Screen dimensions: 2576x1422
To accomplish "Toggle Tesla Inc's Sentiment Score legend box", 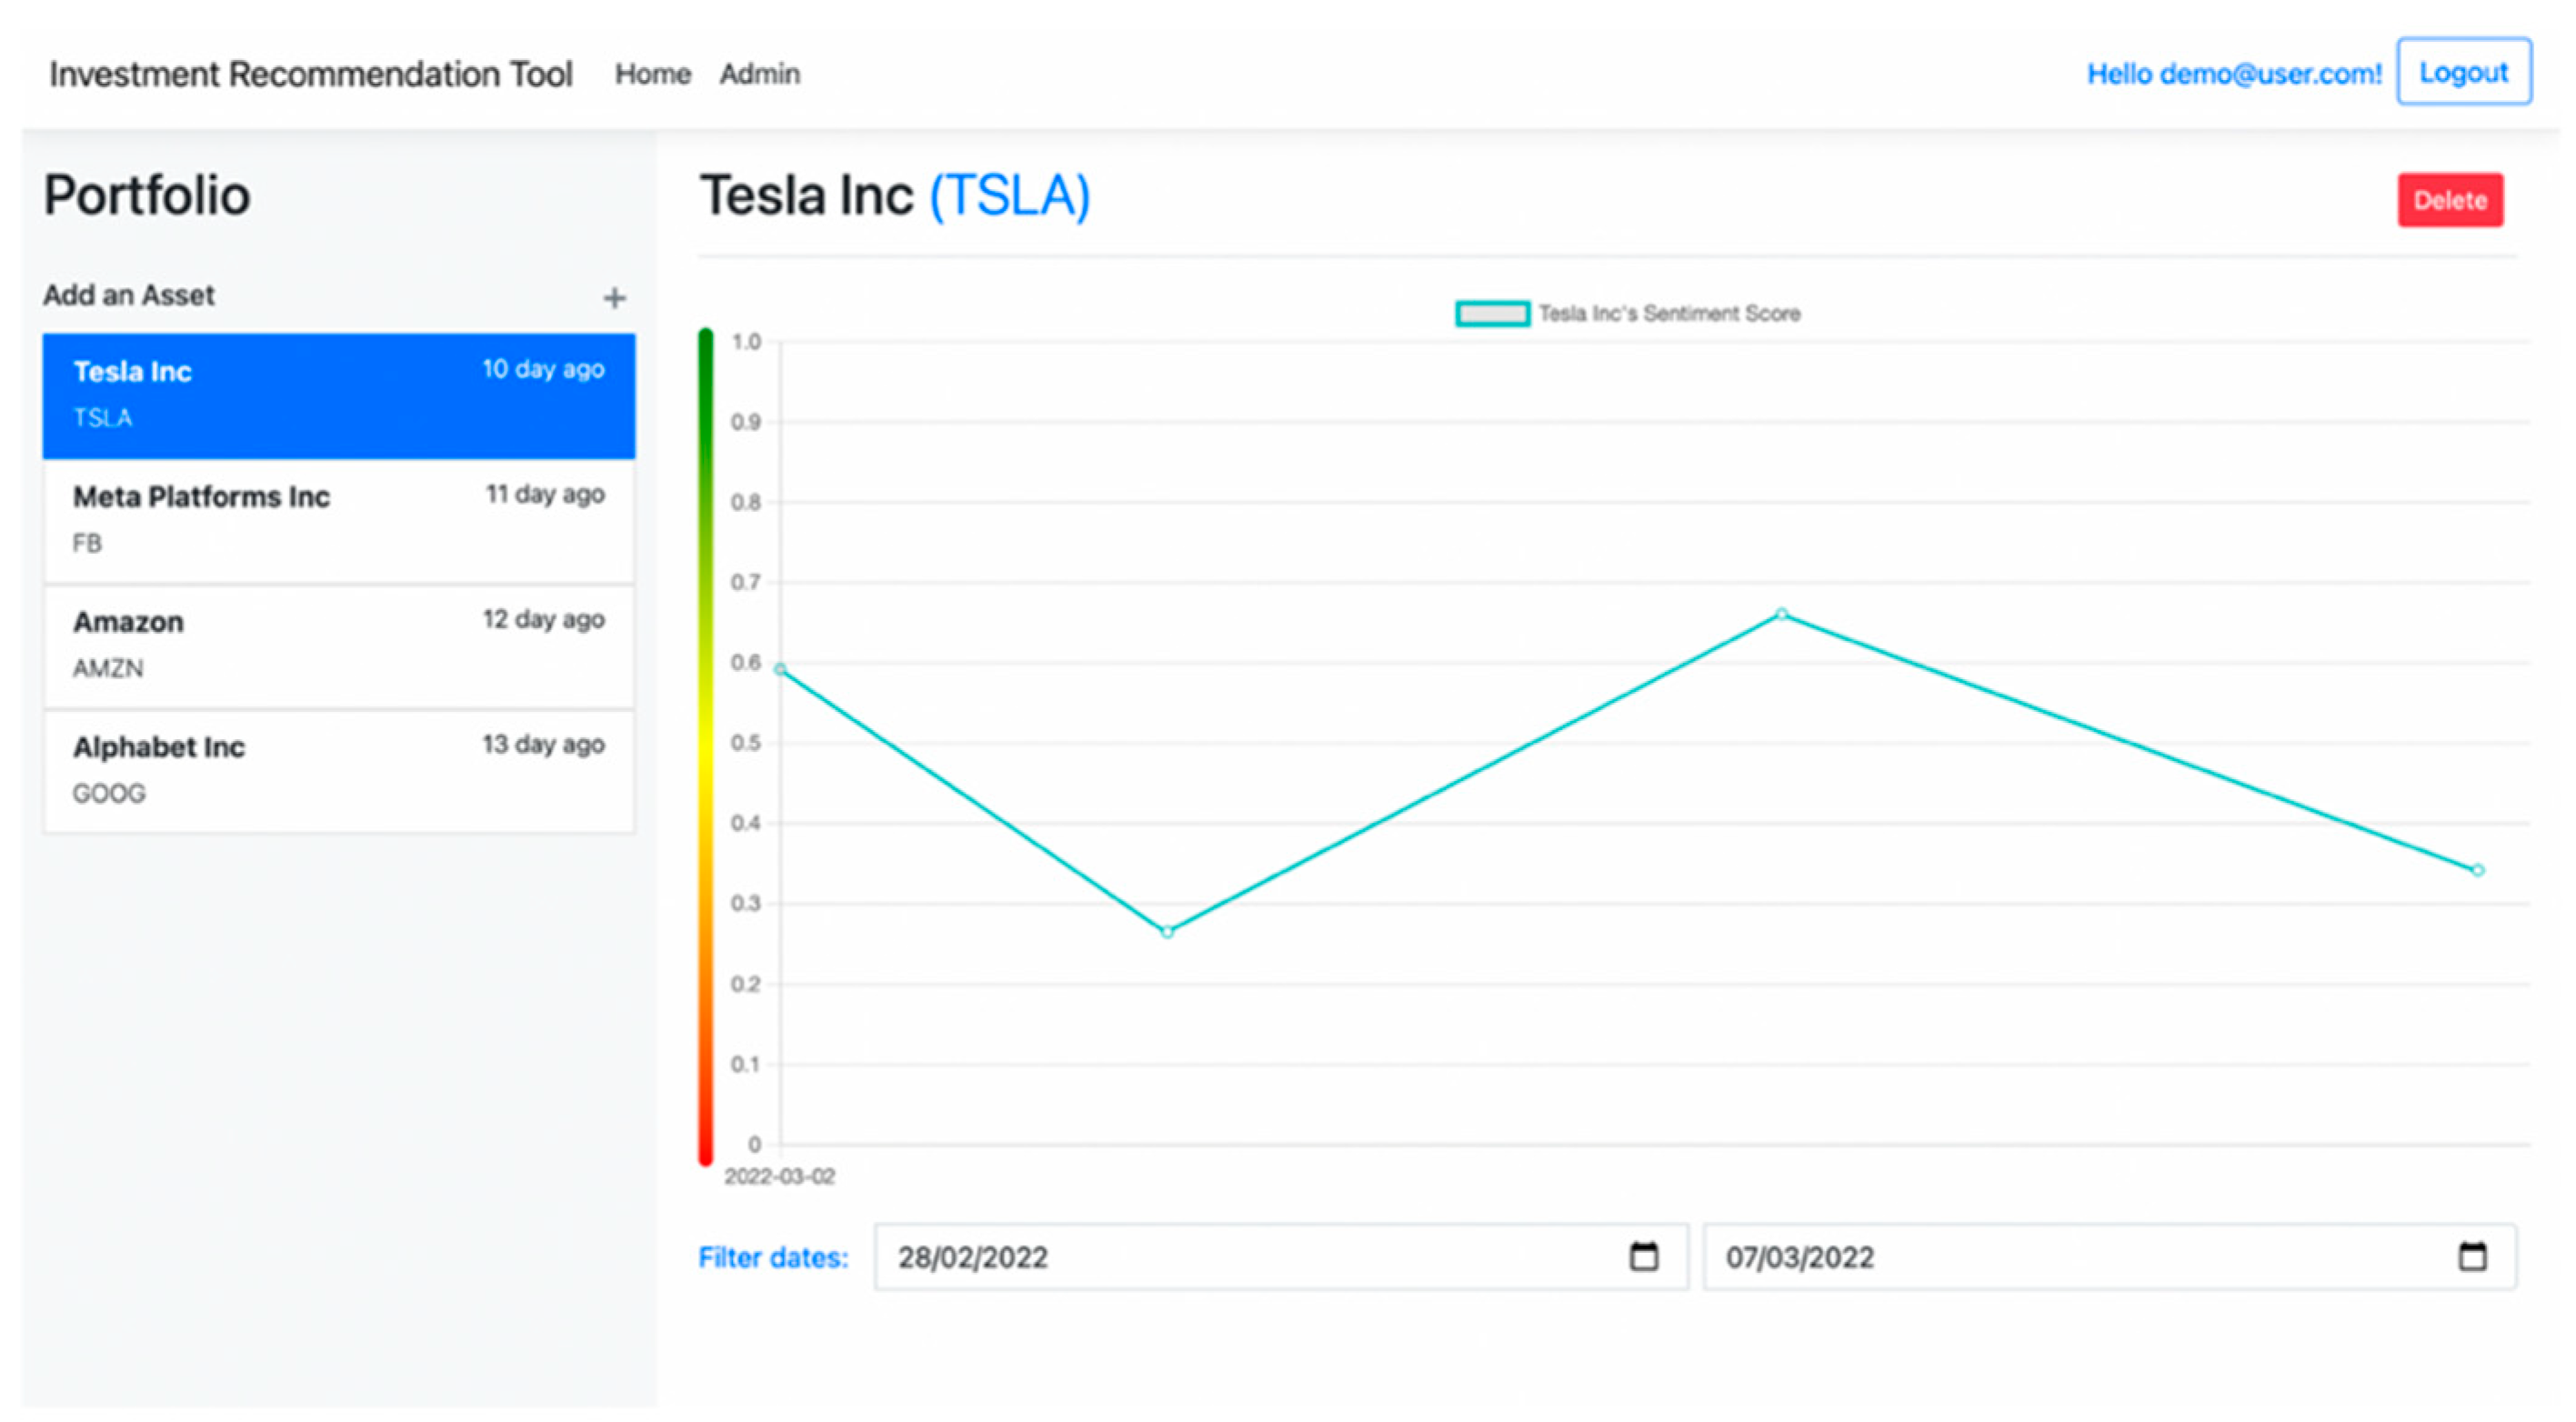I will click(1491, 314).
